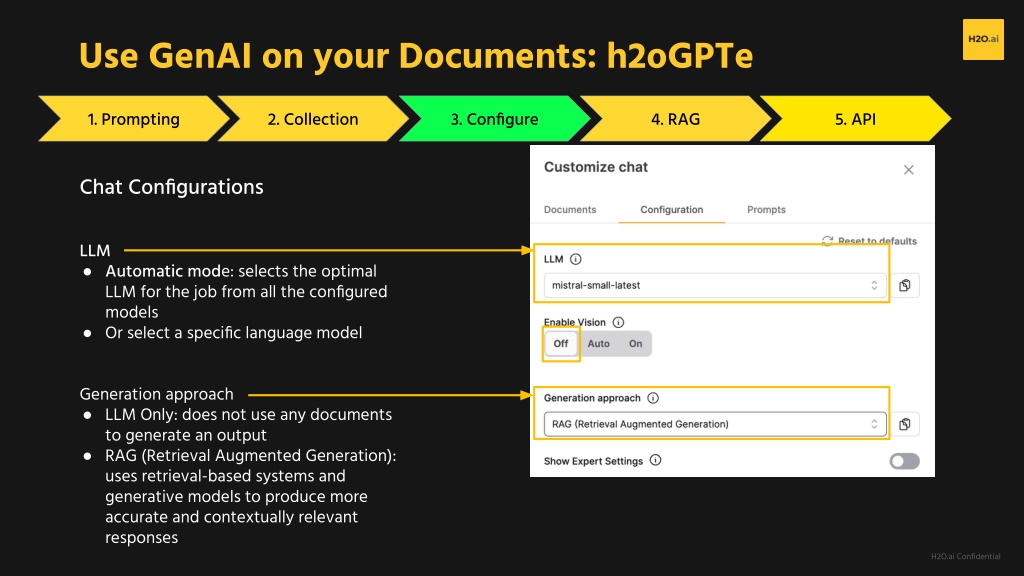The width and height of the screenshot is (1024, 576).
Task: Switch to the Documents tab
Action: click(570, 210)
